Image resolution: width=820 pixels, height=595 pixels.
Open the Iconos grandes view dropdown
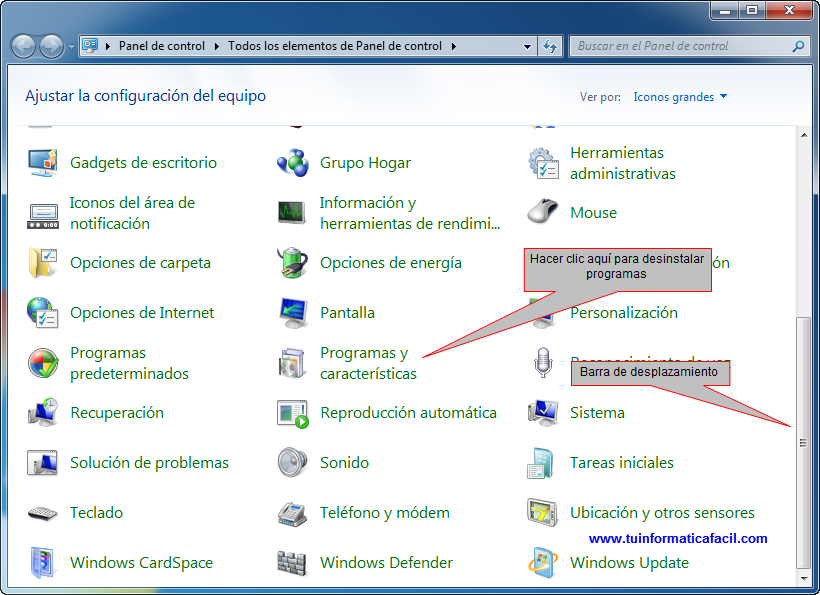pyautogui.click(x=680, y=97)
